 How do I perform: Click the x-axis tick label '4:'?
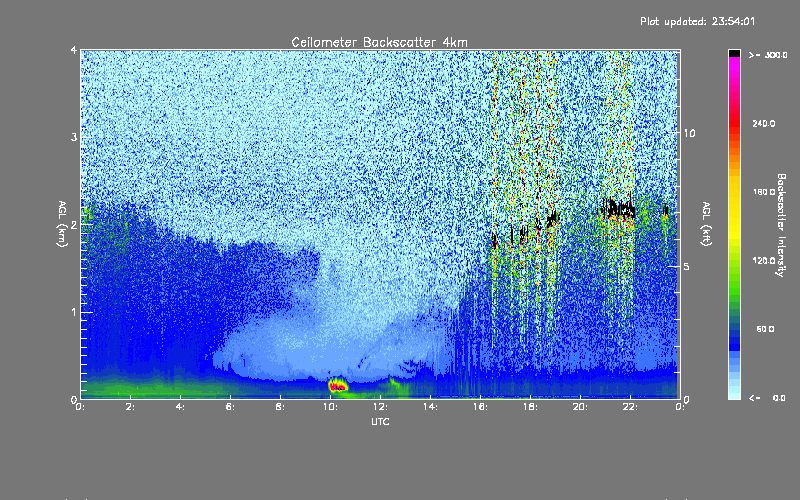(x=181, y=407)
